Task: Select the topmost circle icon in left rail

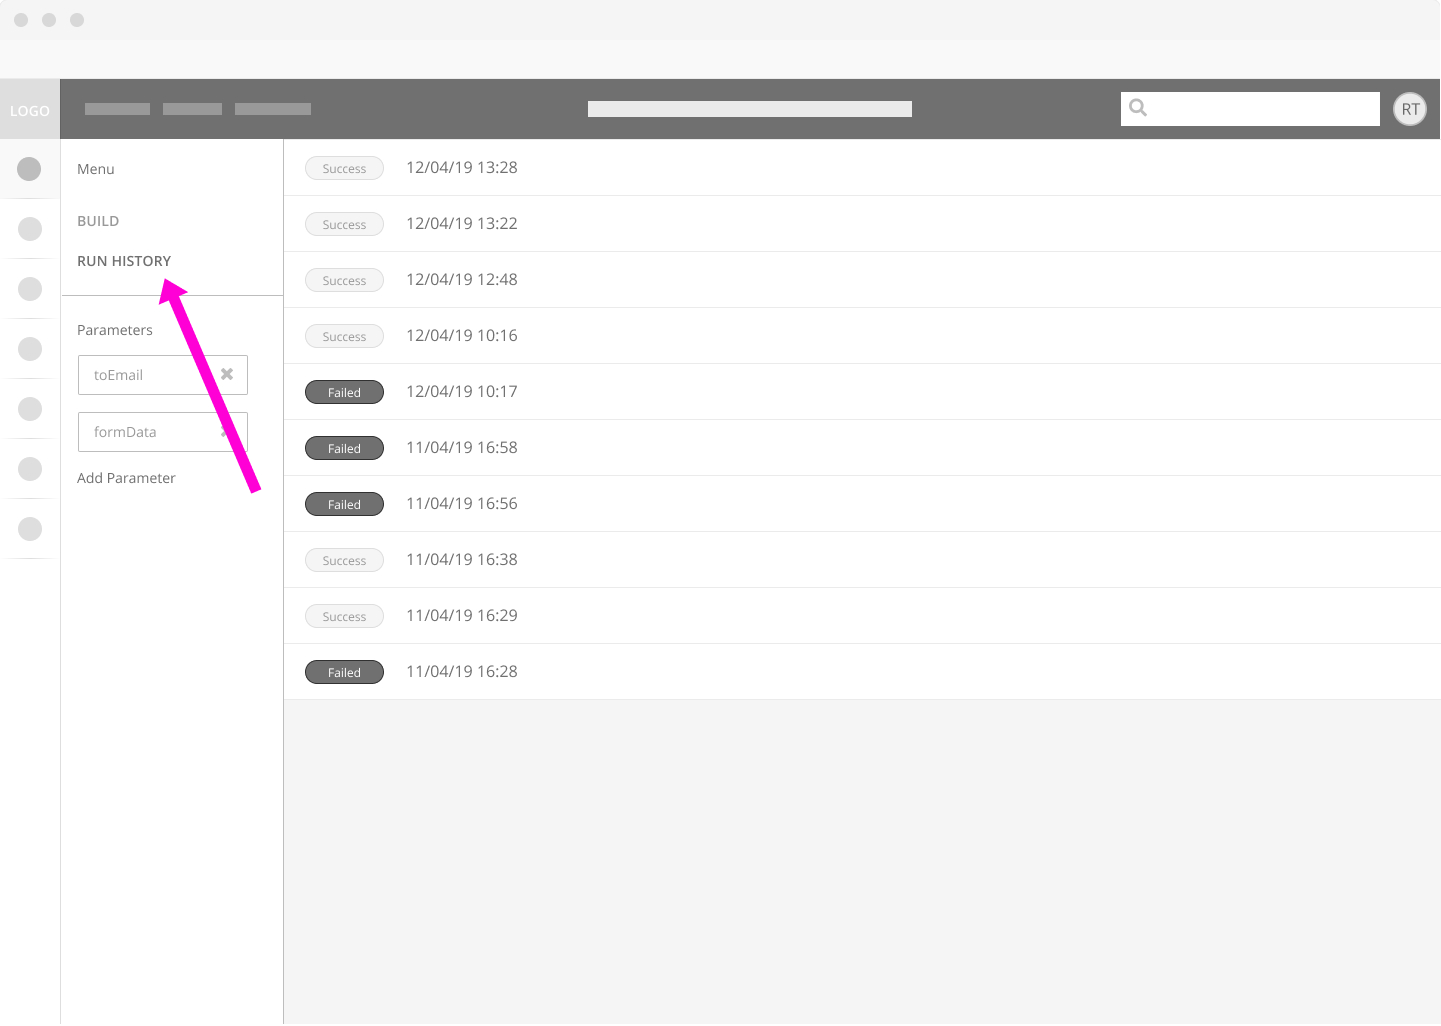Action: pos(29,168)
